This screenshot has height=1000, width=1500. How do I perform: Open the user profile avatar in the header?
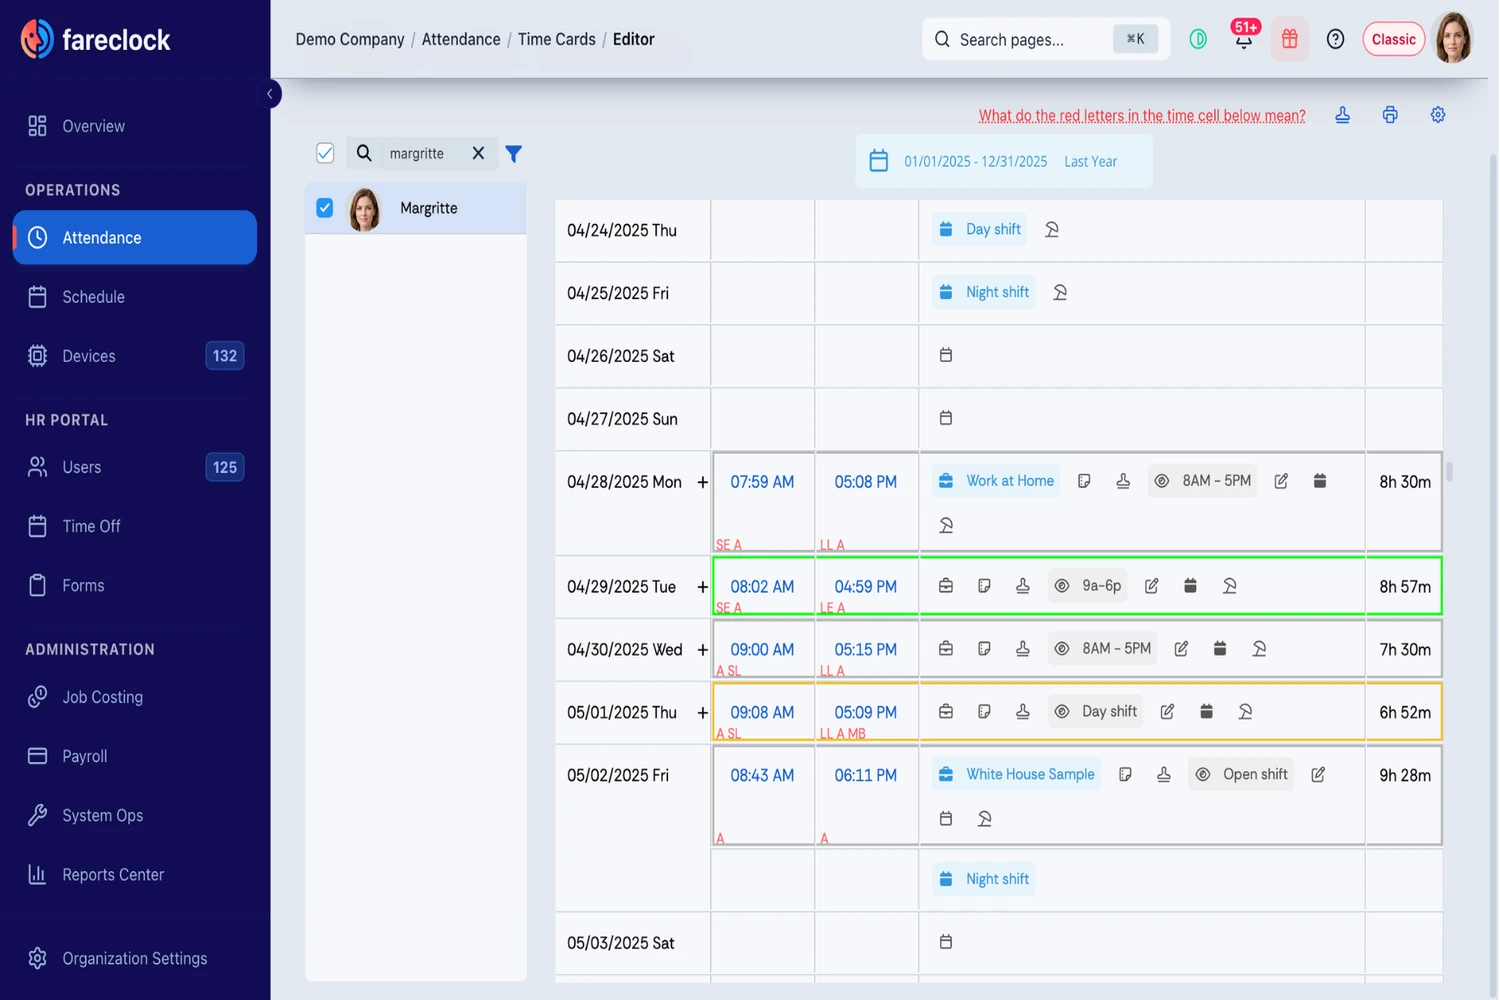coord(1454,38)
